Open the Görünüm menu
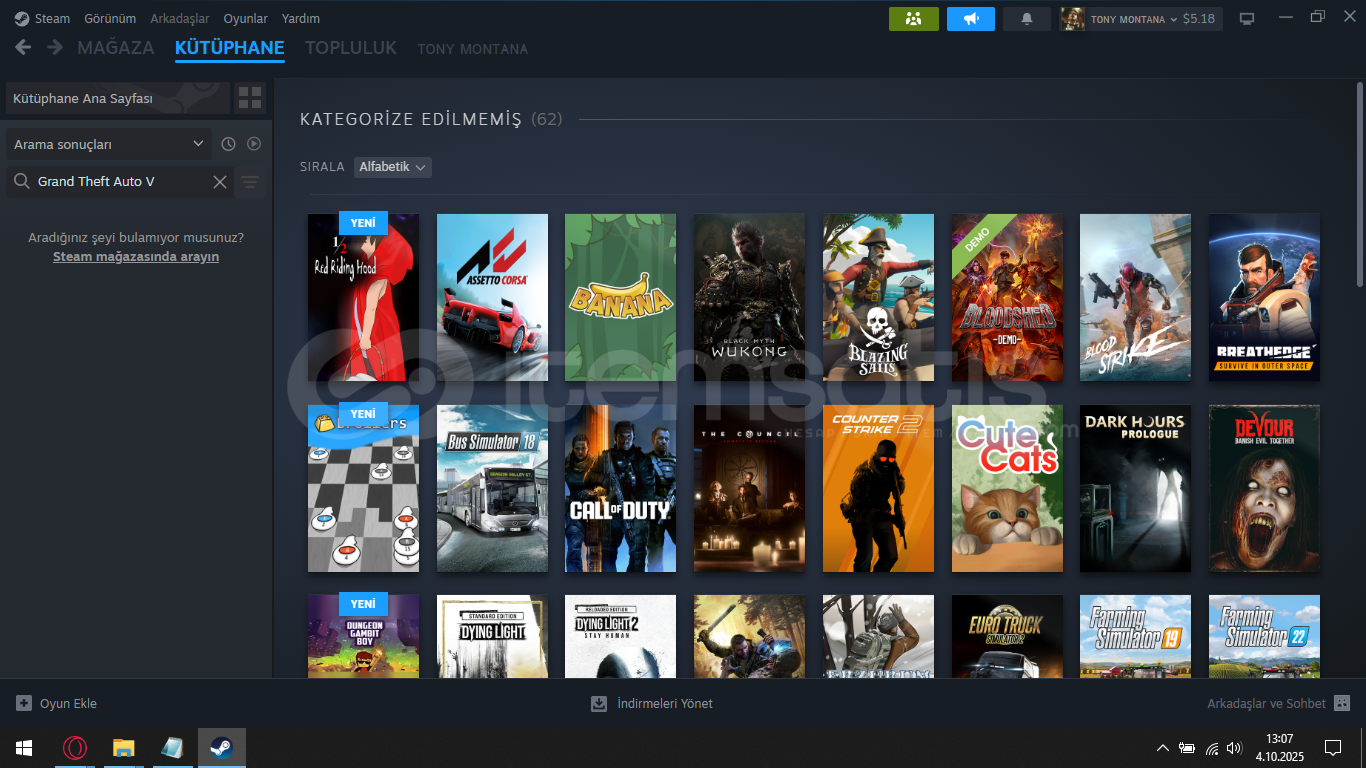 click(110, 19)
